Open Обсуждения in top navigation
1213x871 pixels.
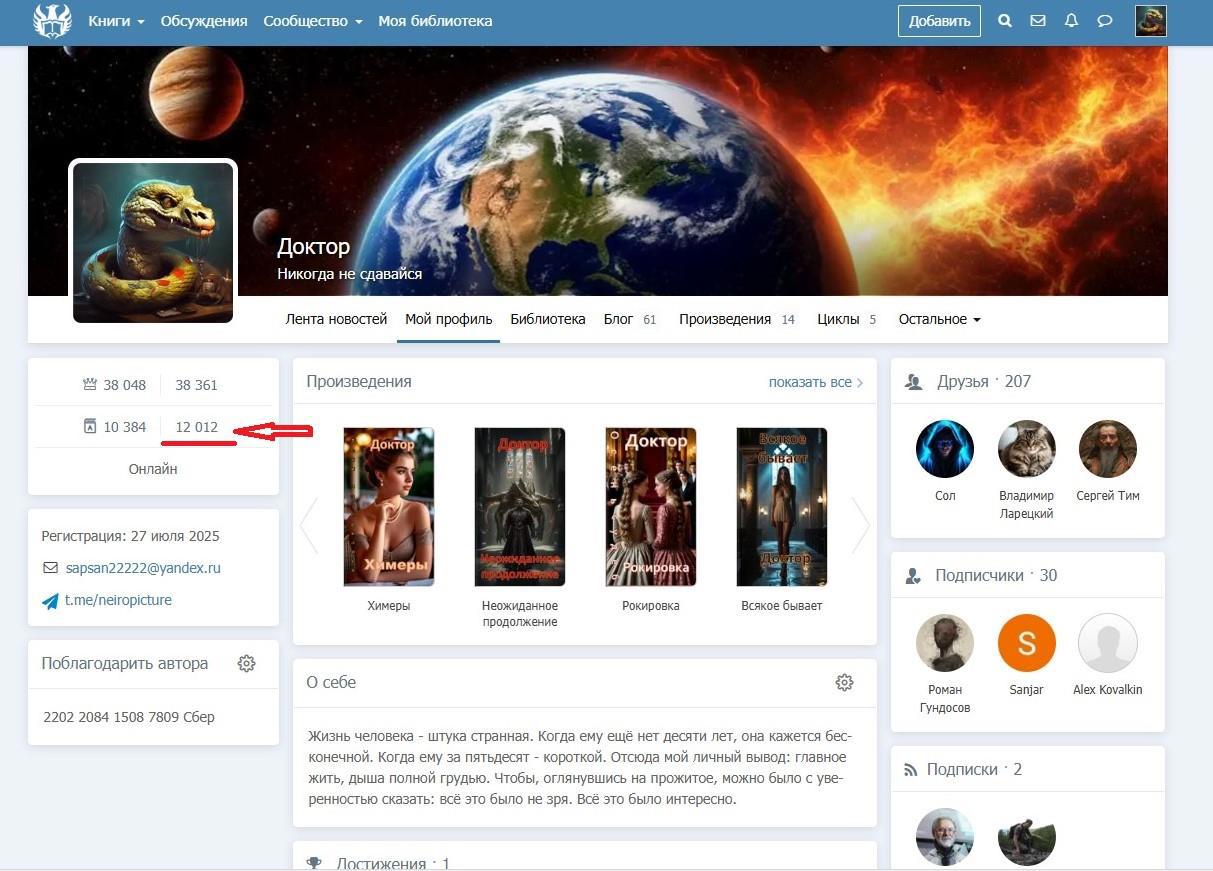[204, 20]
